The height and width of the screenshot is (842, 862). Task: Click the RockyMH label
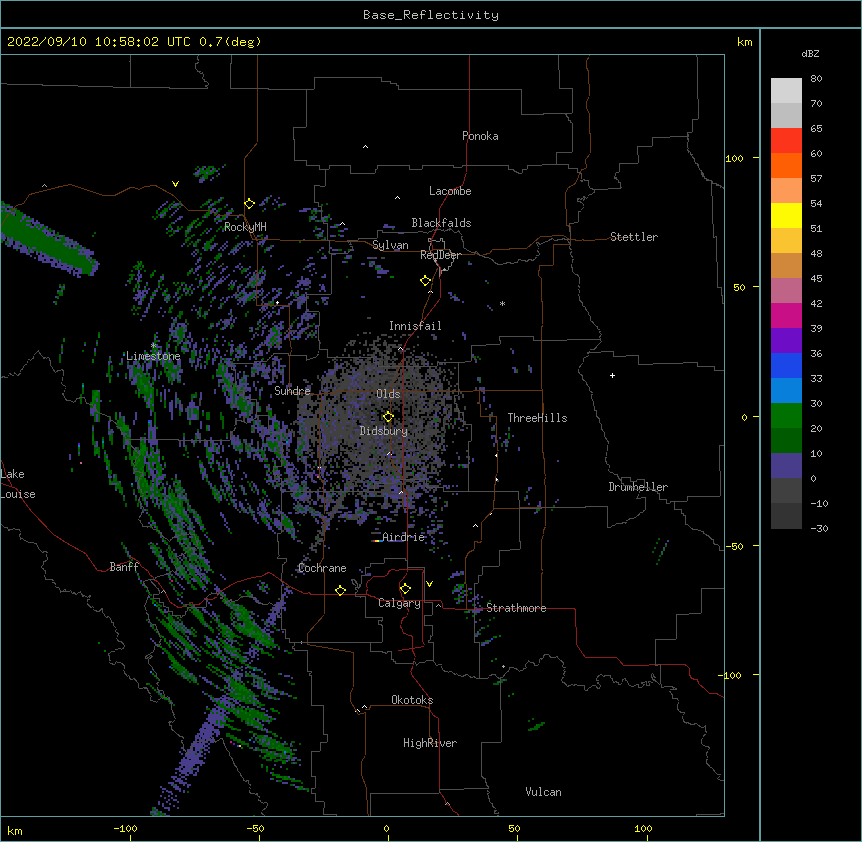point(245,227)
